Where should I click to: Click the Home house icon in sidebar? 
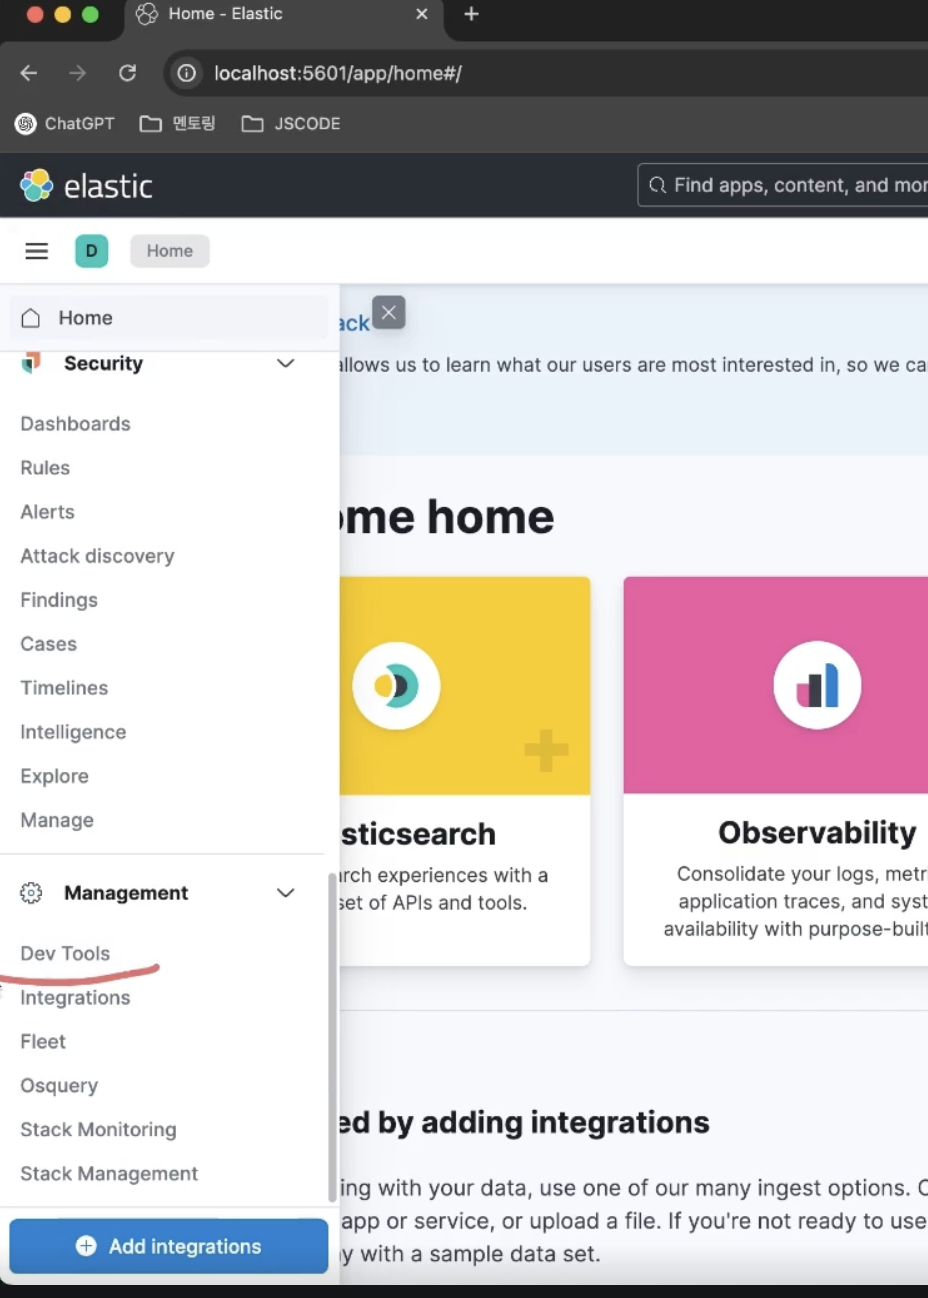(x=31, y=318)
